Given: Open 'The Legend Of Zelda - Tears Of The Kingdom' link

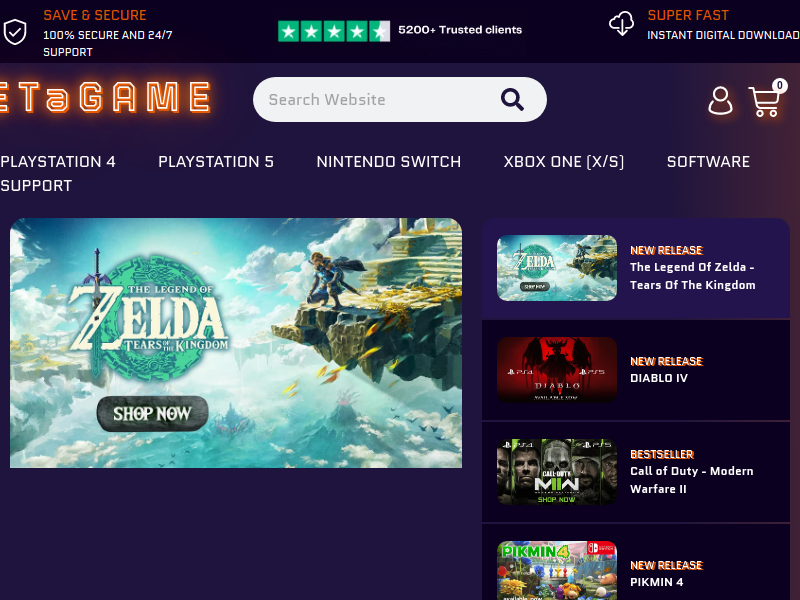Looking at the screenshot, I should 692,276.
